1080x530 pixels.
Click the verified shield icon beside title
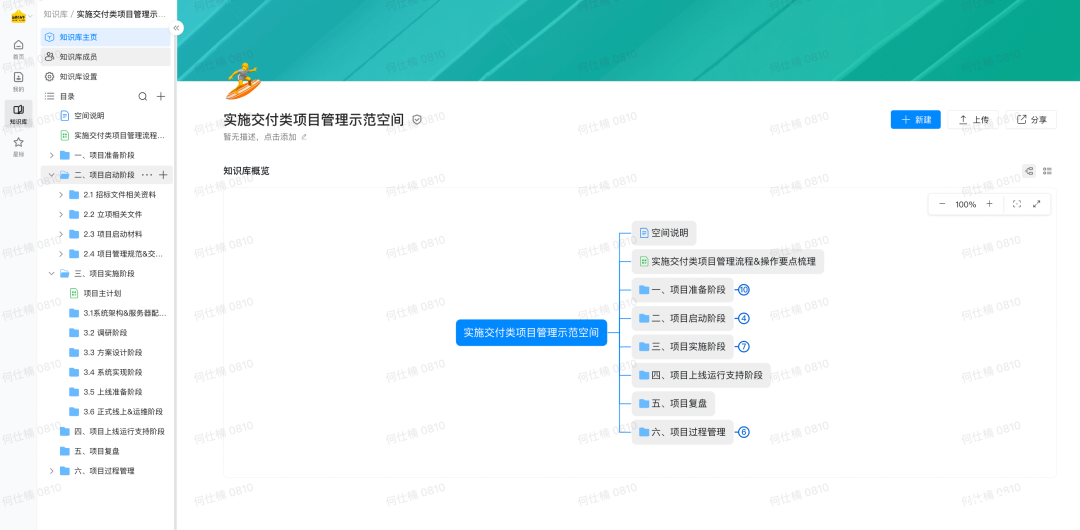[417, 120]
